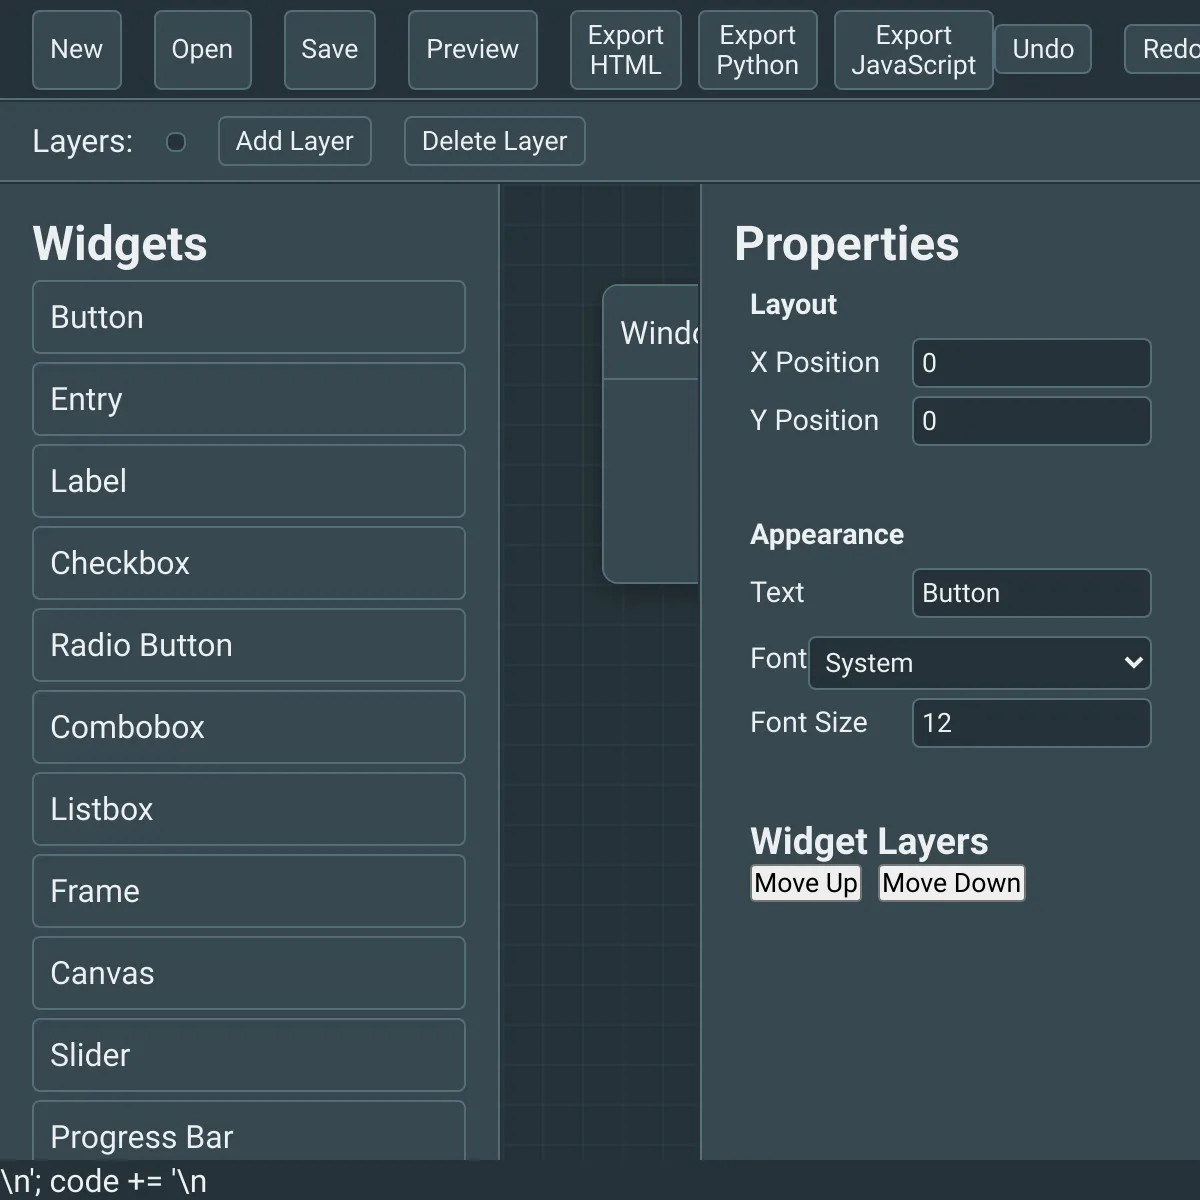Choose the Combobox widget
Screen dimensions: 1200x1200
[248, 727]
